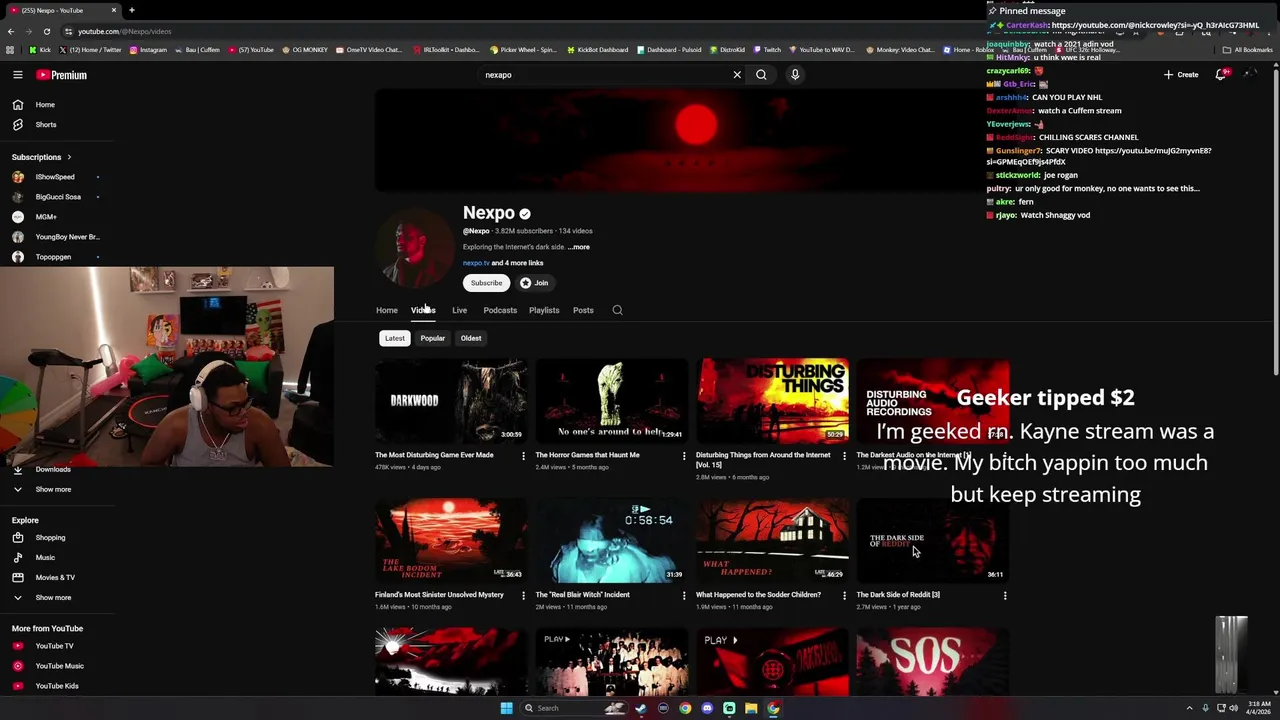Viewport: 1280px width, 720px height.
Task: Switch to the Videos tab
Action: [423, 310]
